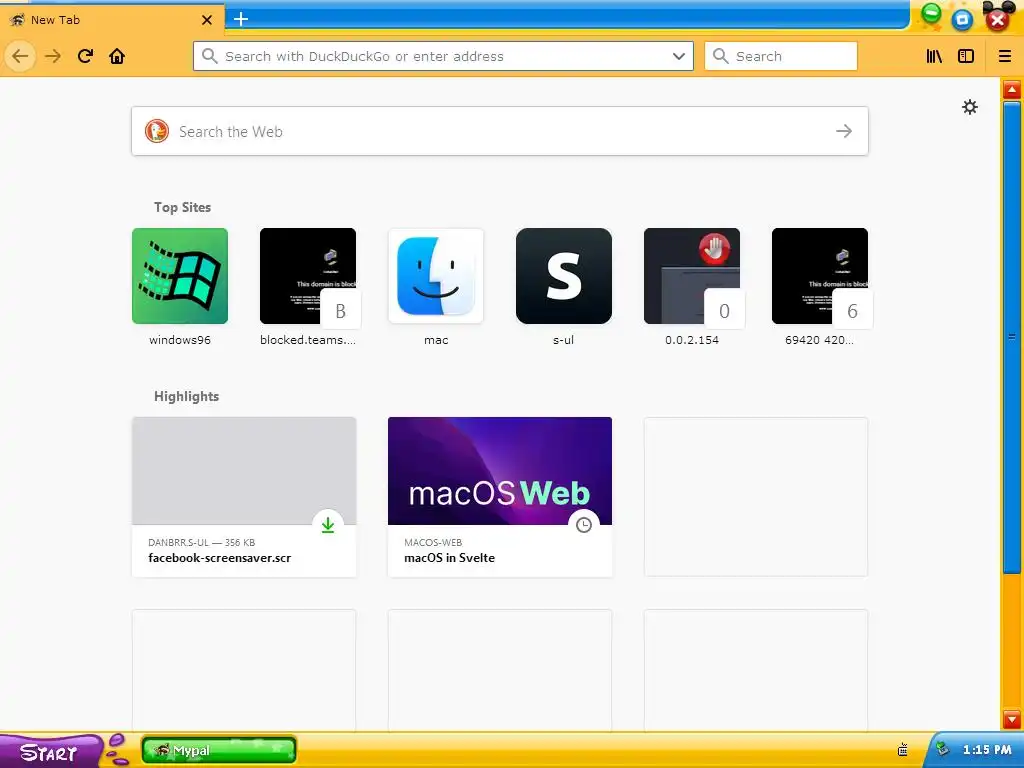This screenshot has height=768, width=1024.
Task: Minimize window with green button
Action: [931, 14]
